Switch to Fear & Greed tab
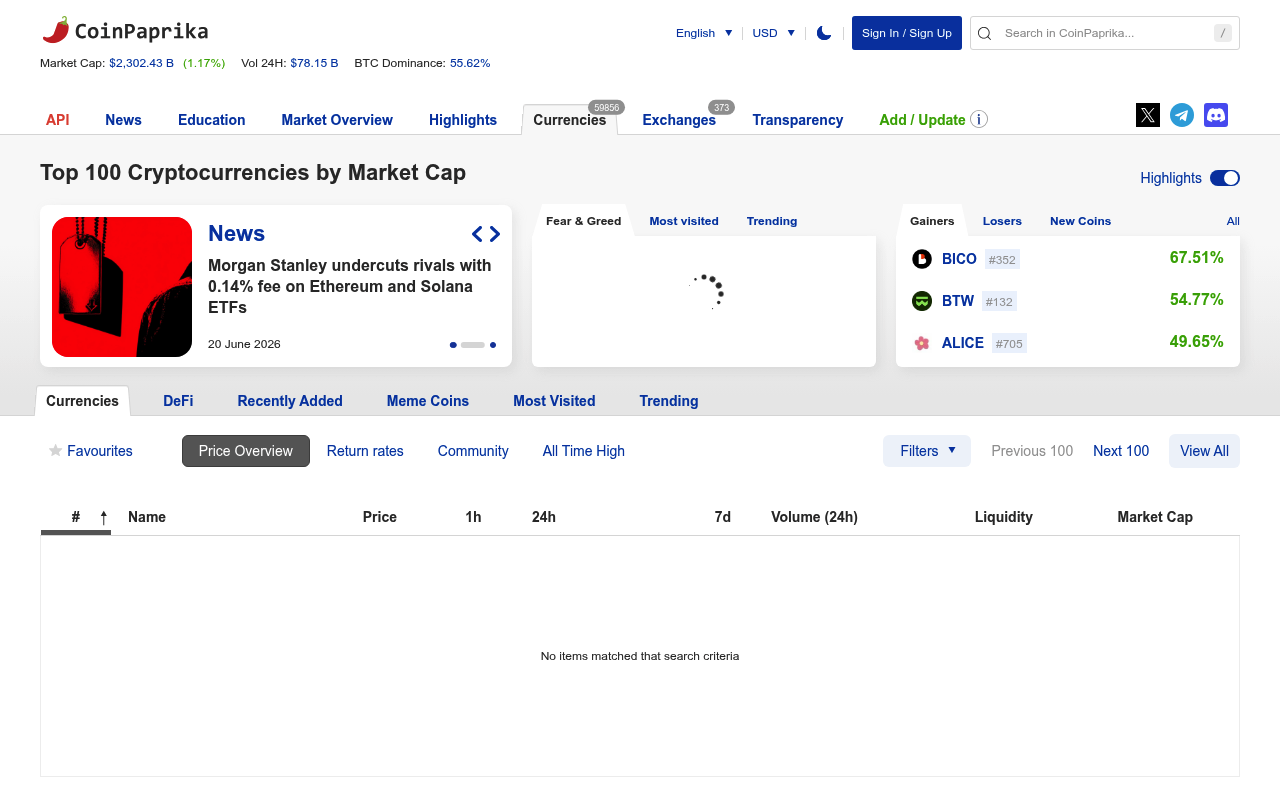 (583, 221)
